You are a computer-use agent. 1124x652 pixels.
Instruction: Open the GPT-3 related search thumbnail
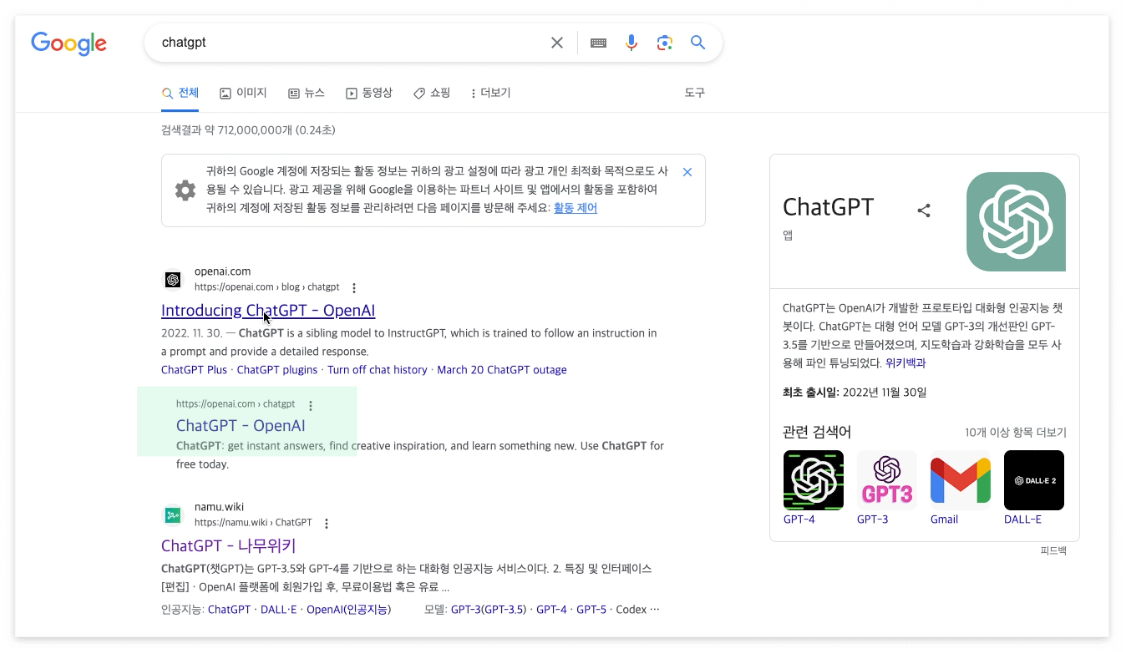(887, 480)
